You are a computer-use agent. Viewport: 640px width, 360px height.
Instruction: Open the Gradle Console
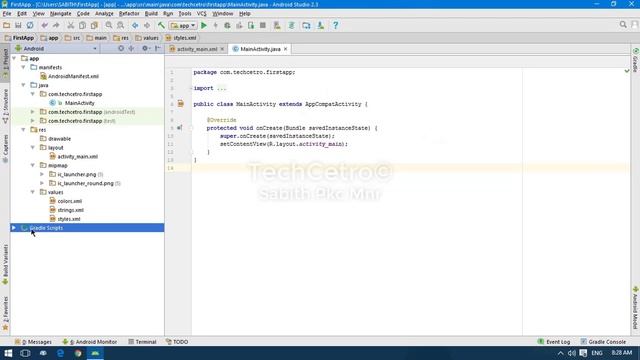[x=603, y=342]
